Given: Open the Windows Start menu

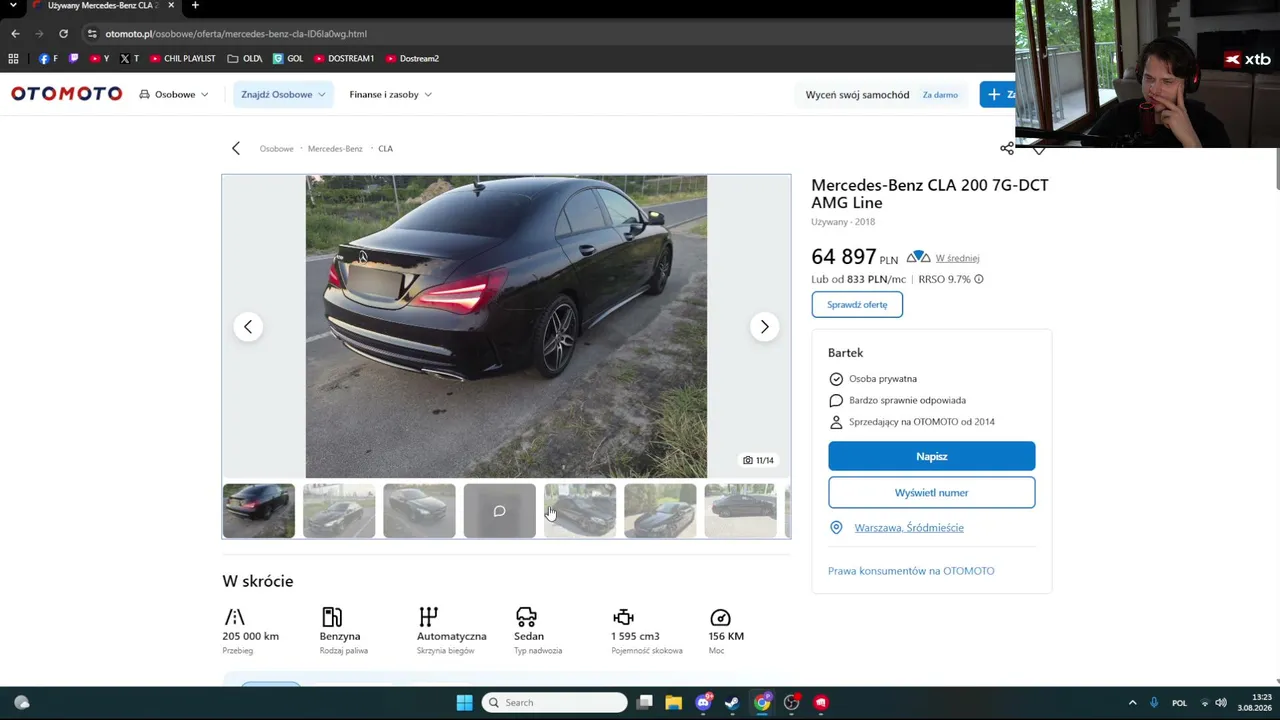Looking at the screenshot, I should [x=464, y=702].
